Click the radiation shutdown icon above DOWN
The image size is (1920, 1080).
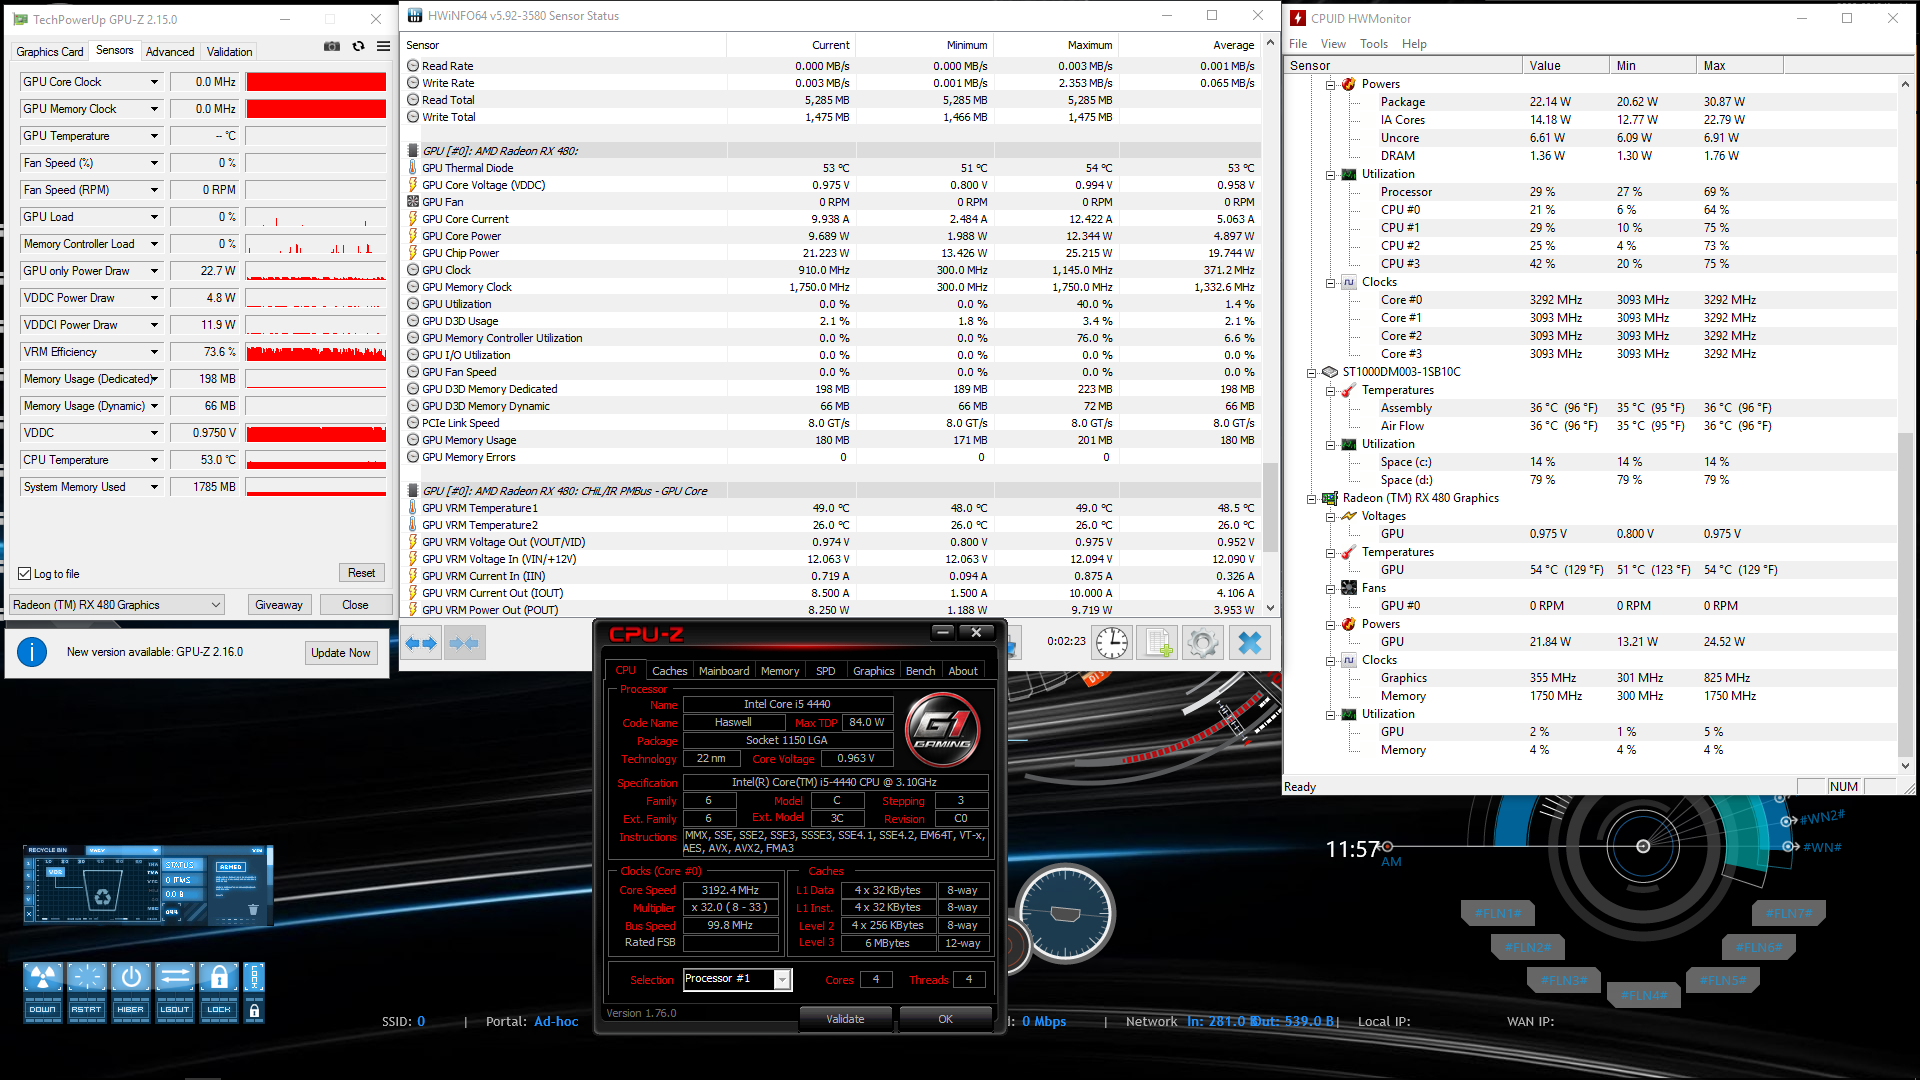tap(43, 977)
